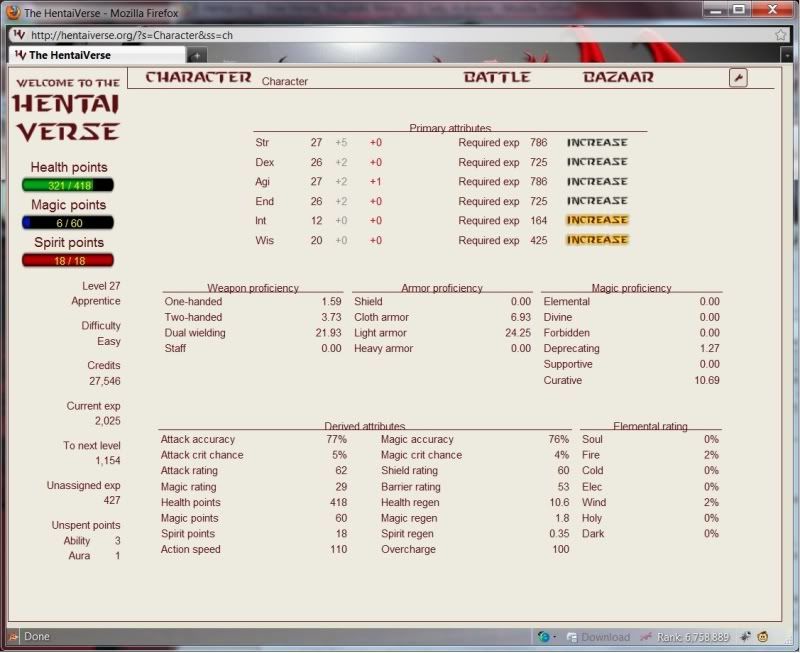Click the site favicon in address bar

19,35
